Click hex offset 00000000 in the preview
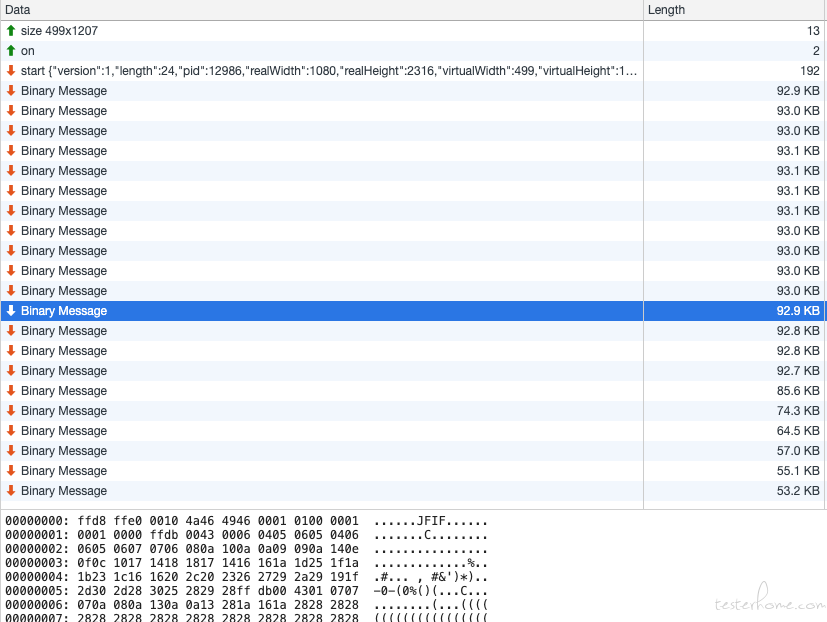The width and height of the screenshot is (827, 622). click(37, 521)
